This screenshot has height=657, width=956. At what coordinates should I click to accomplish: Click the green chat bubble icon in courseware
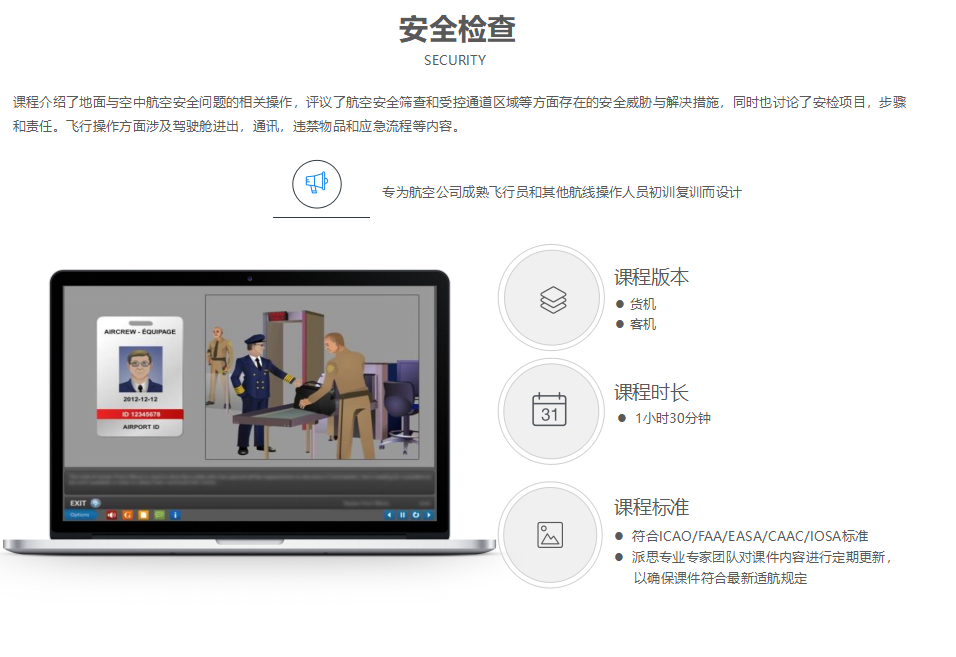[159, 515]
